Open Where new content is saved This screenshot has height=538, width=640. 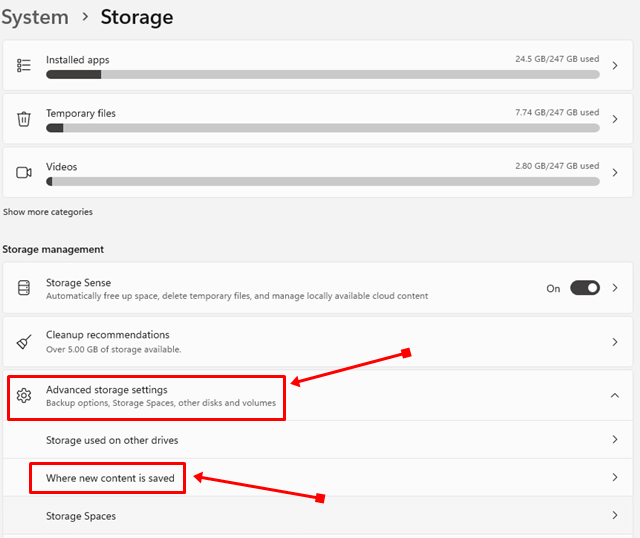point(110,478)
